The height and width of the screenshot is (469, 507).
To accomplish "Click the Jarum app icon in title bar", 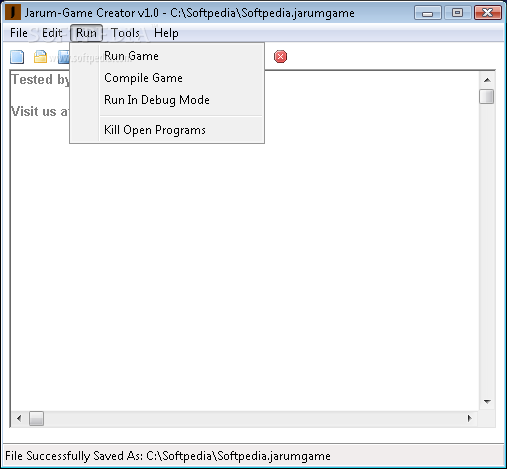I will [x=13, y=13].
